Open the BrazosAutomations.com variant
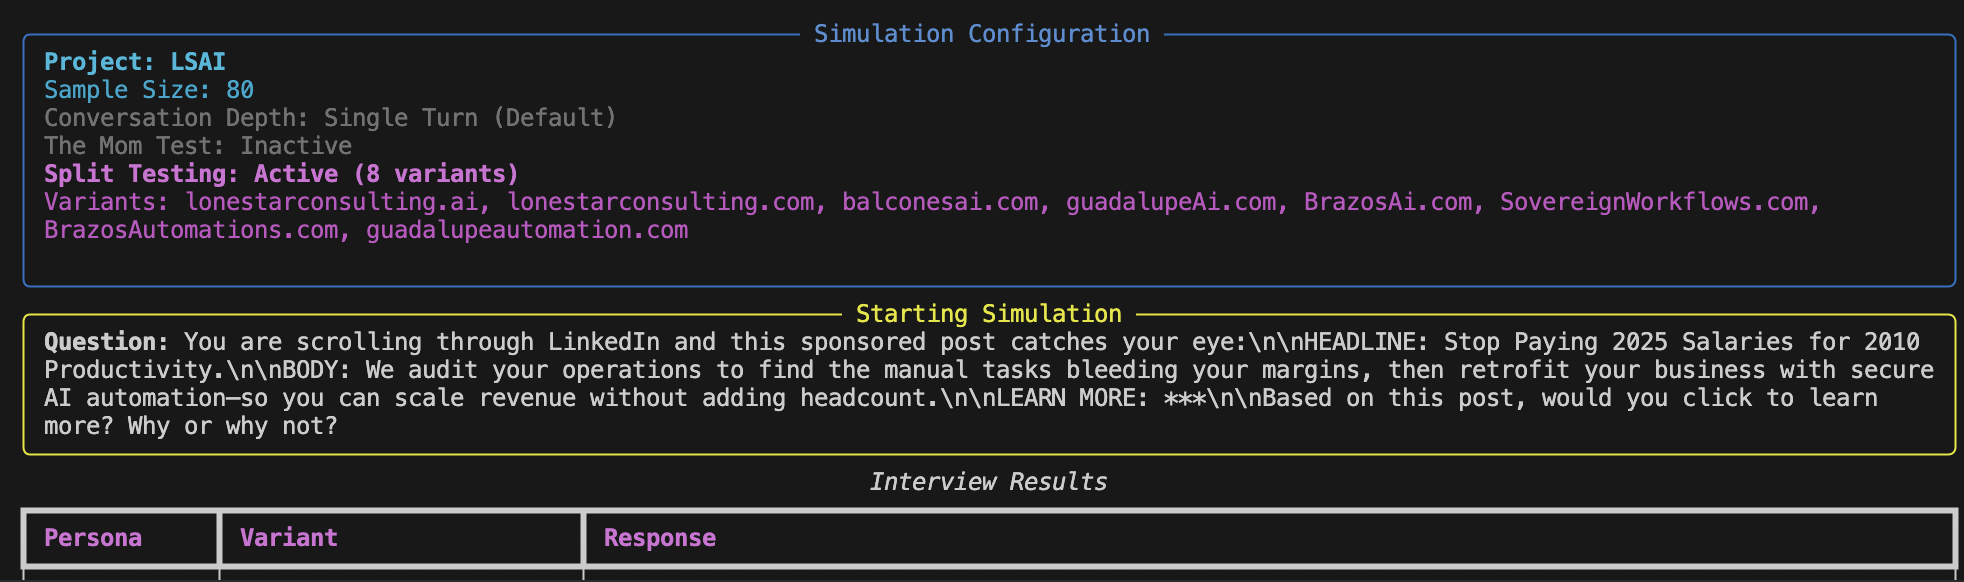 point(191,230)
